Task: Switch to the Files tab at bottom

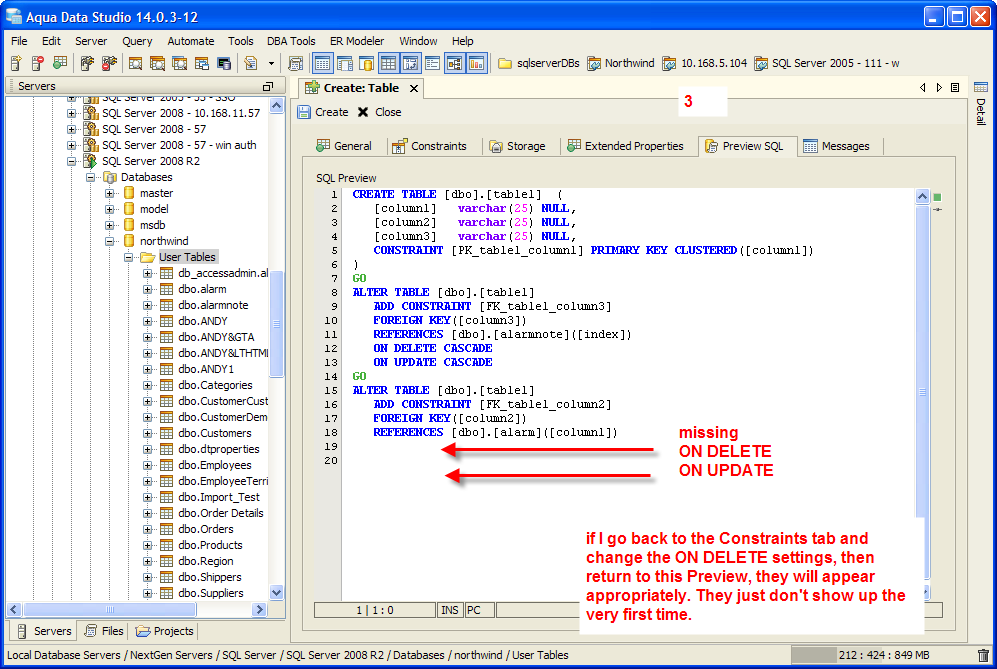Action: [x=104, y=631]
